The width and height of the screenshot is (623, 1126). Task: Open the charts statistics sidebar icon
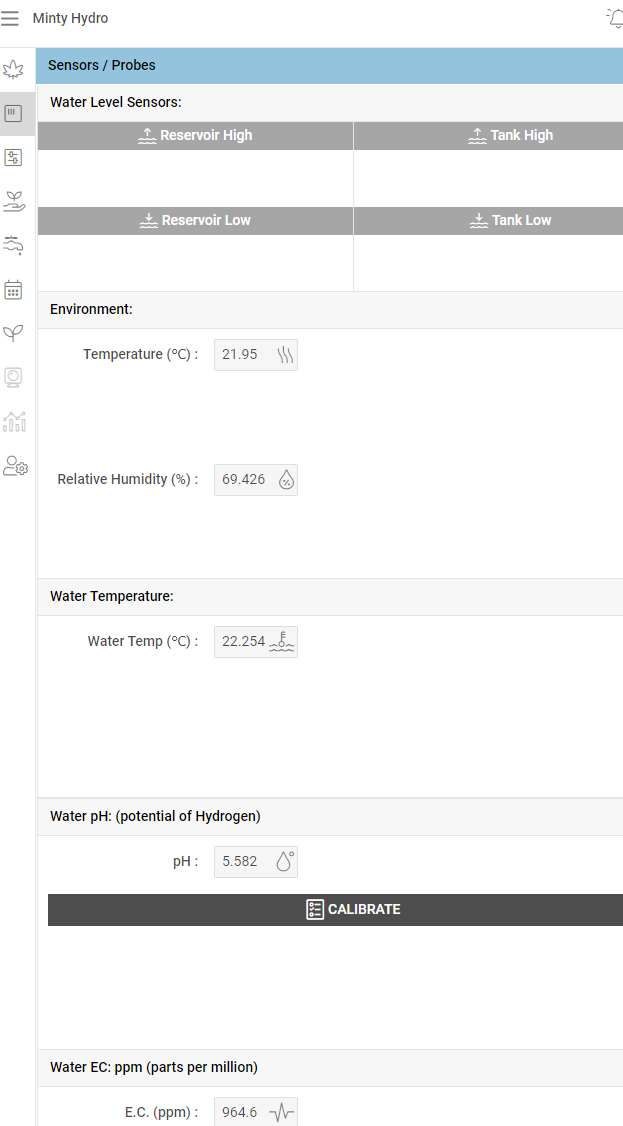14,421
